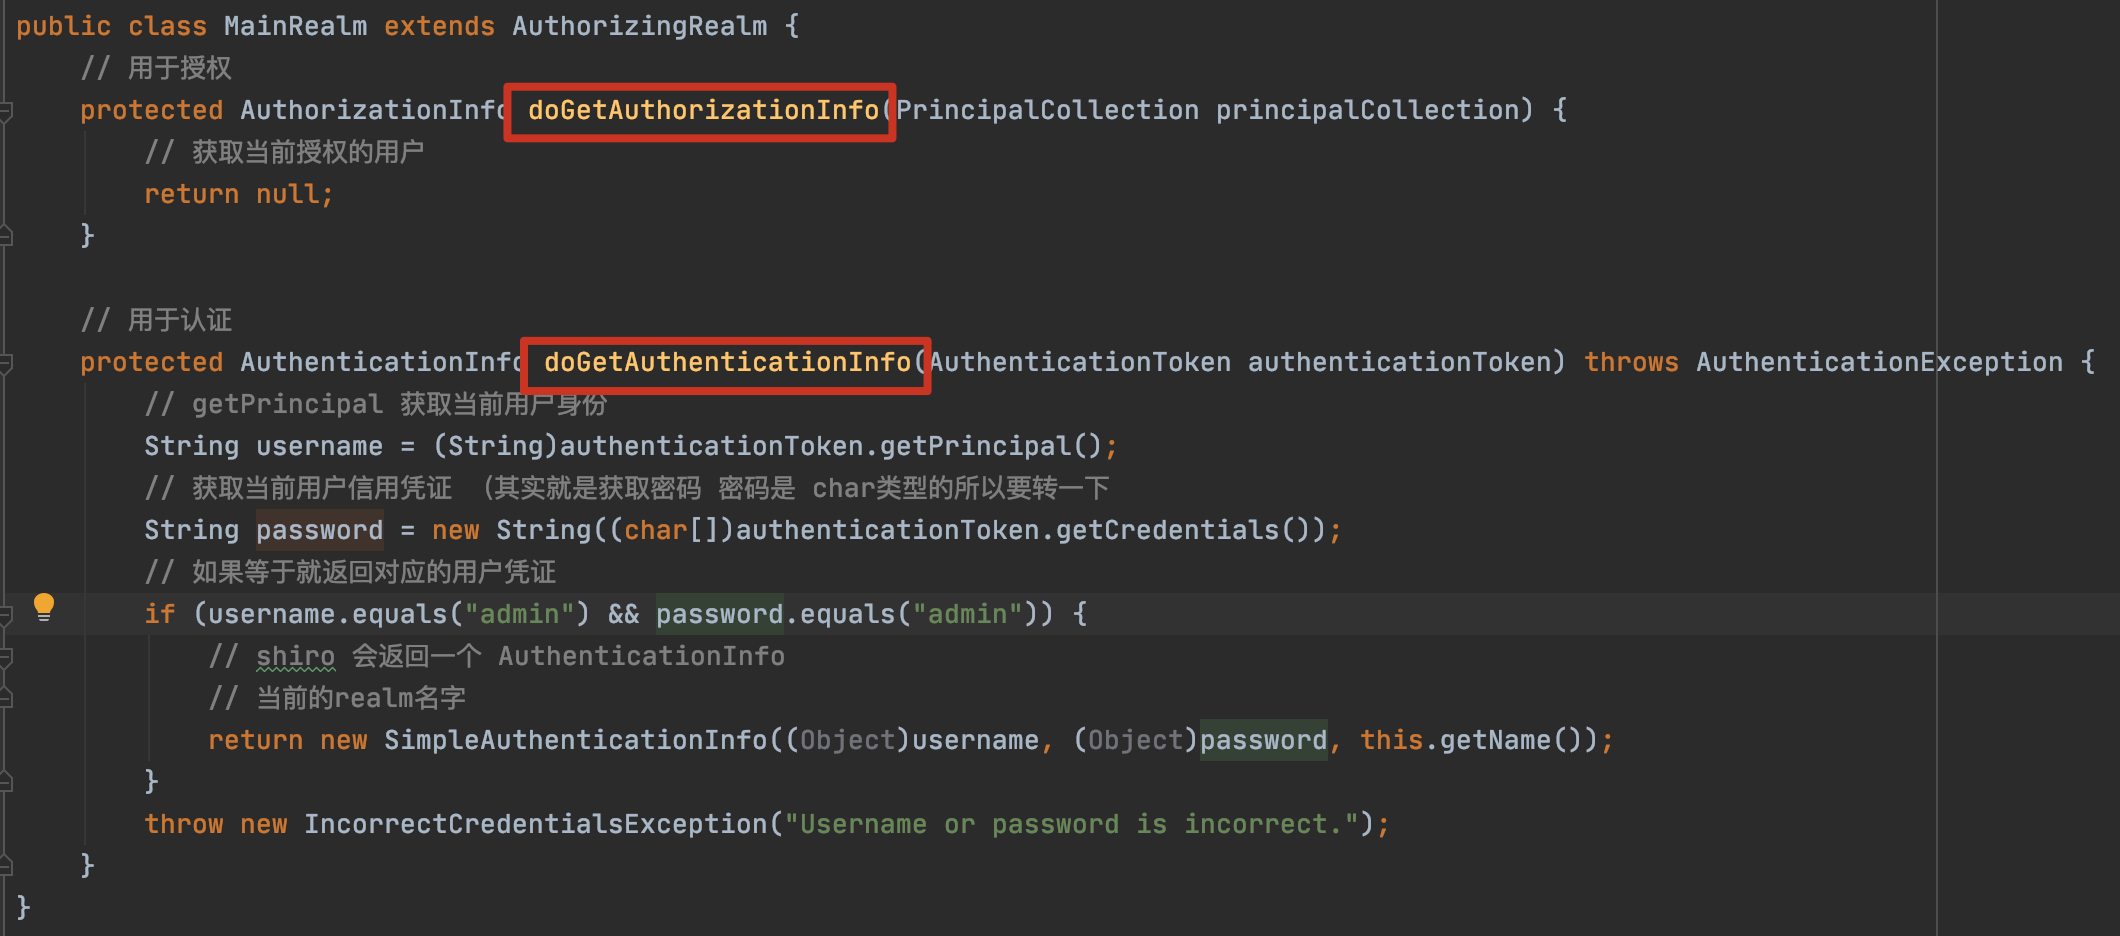Screen dimensions: 2120x936
Task: Click IncorrectCredentialsException in the throw statement
Action: [x=535, y=825]
